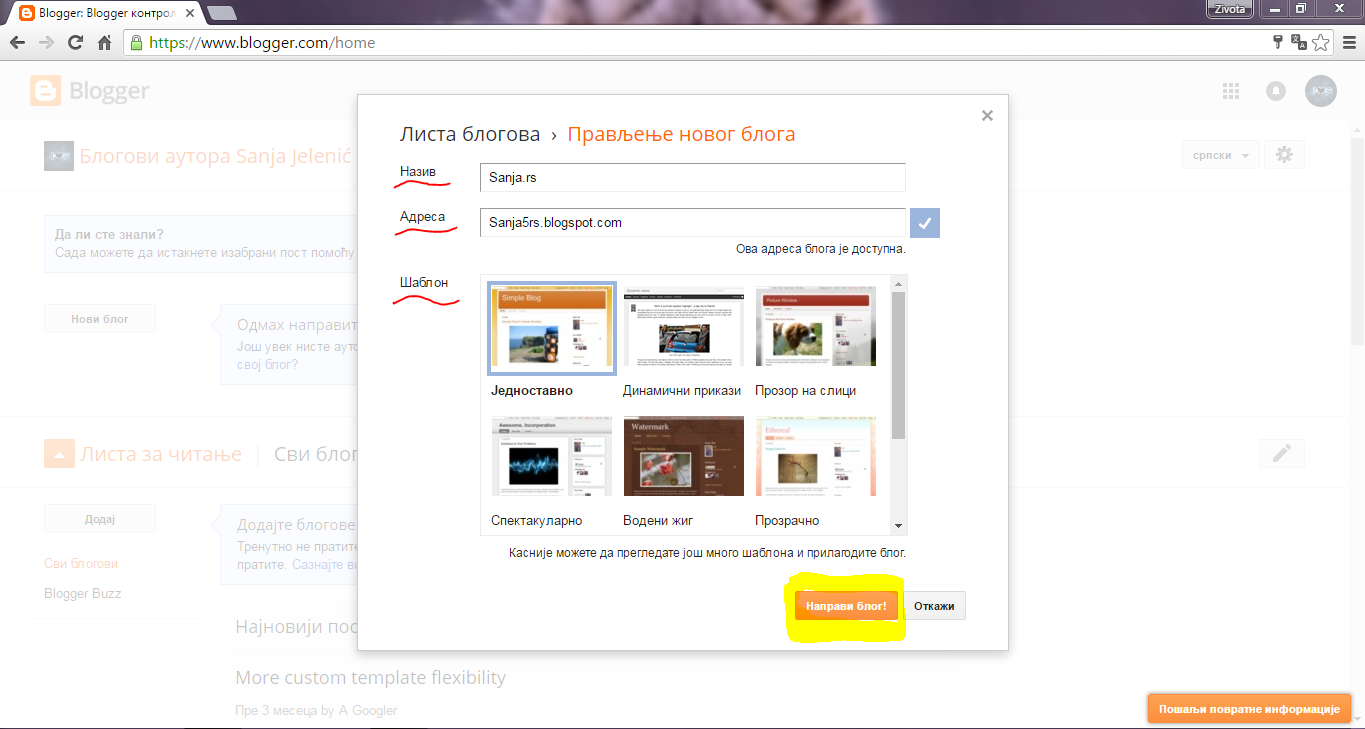The height and width of the screenshot is (729, 1365).
Task: Click the translate page icon in address bar
Action: click(x=1299, y=42)
